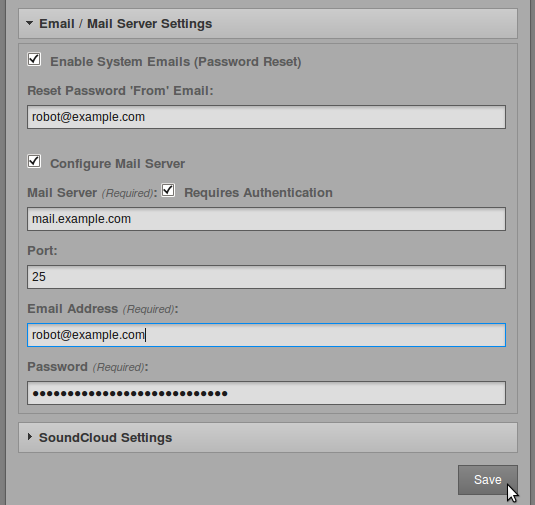Click the Mail Server (Required) label
This screenshot has height=505, width=535.
92,193
